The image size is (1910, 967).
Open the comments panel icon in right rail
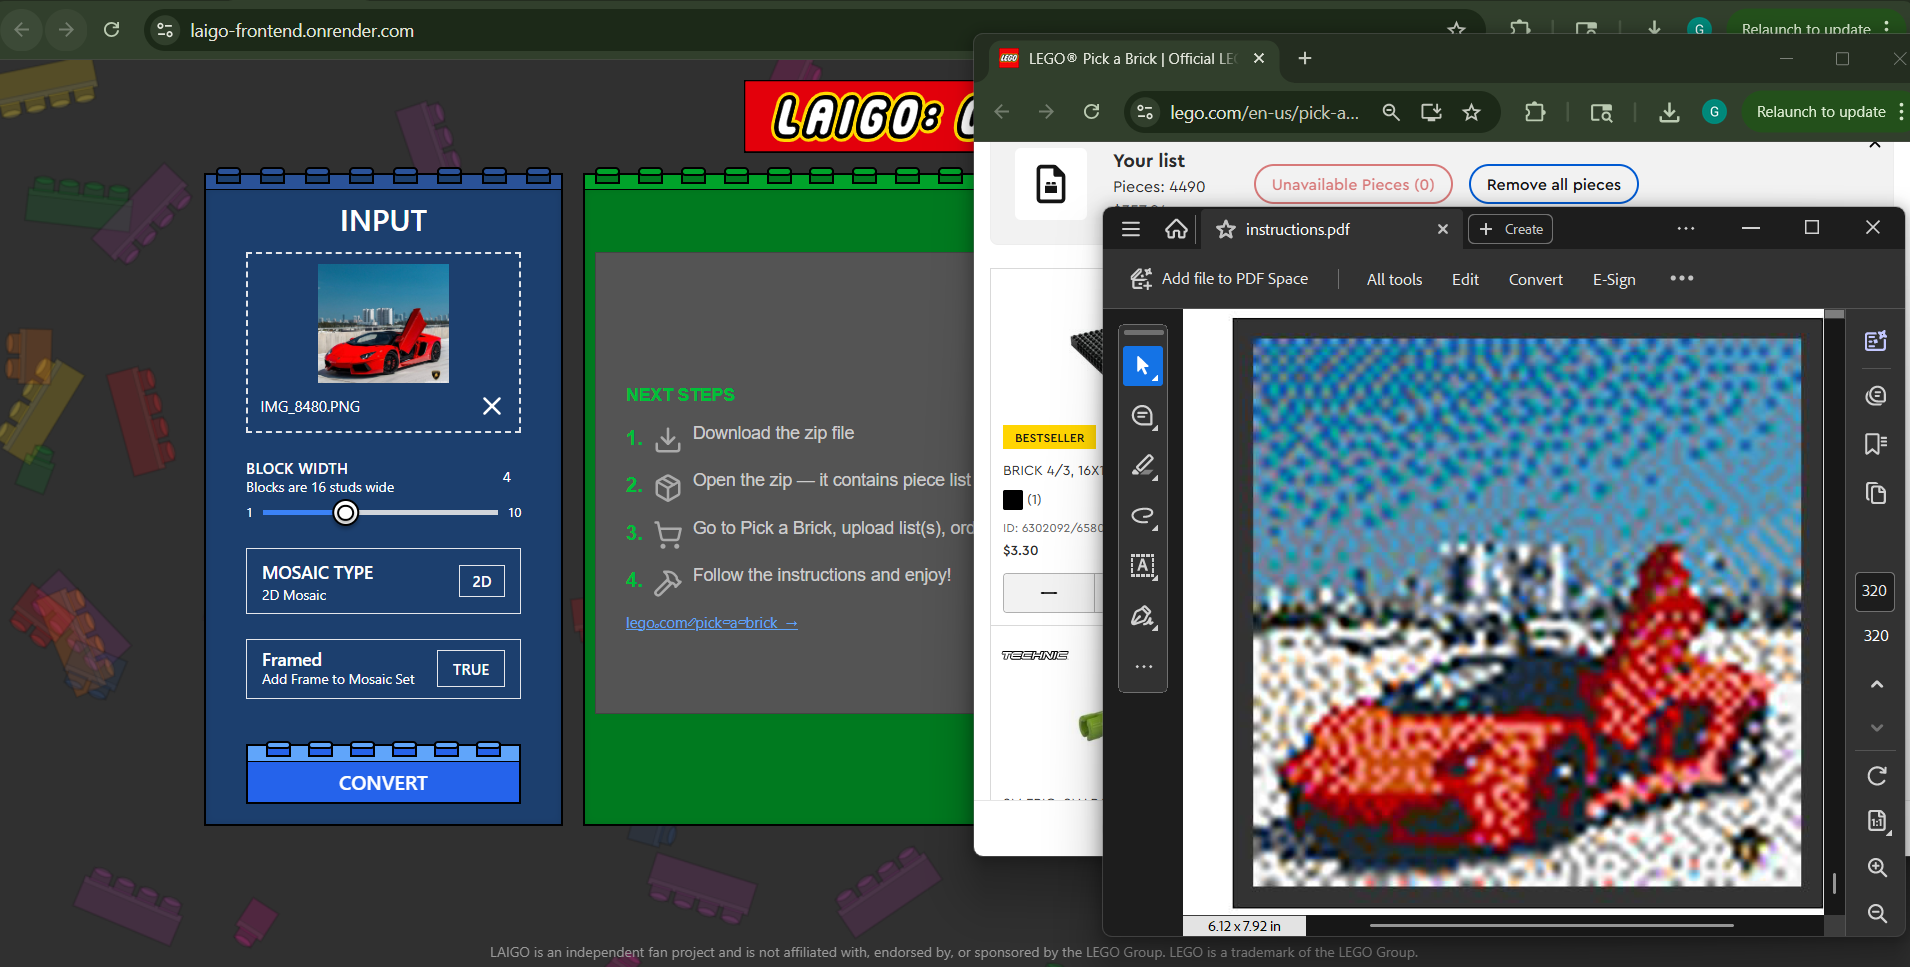[1876, 396]
